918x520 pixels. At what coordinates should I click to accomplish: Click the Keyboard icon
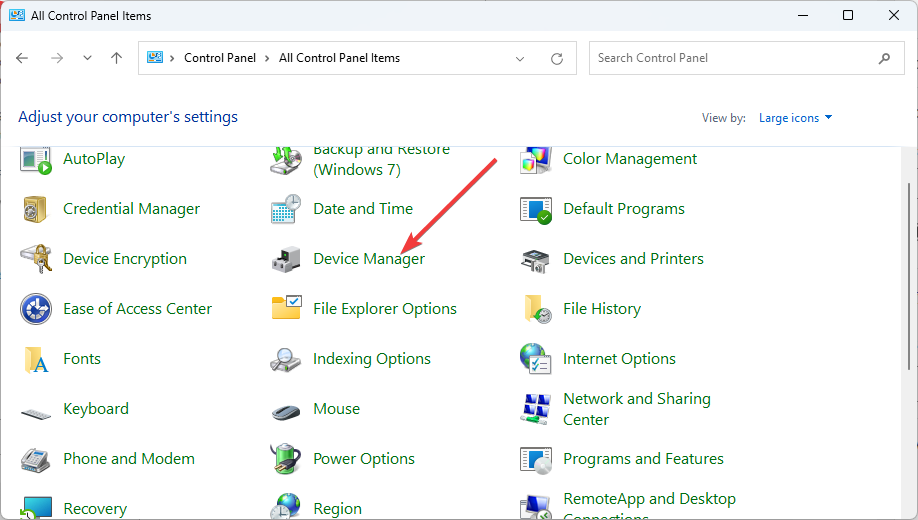point(36,413)
